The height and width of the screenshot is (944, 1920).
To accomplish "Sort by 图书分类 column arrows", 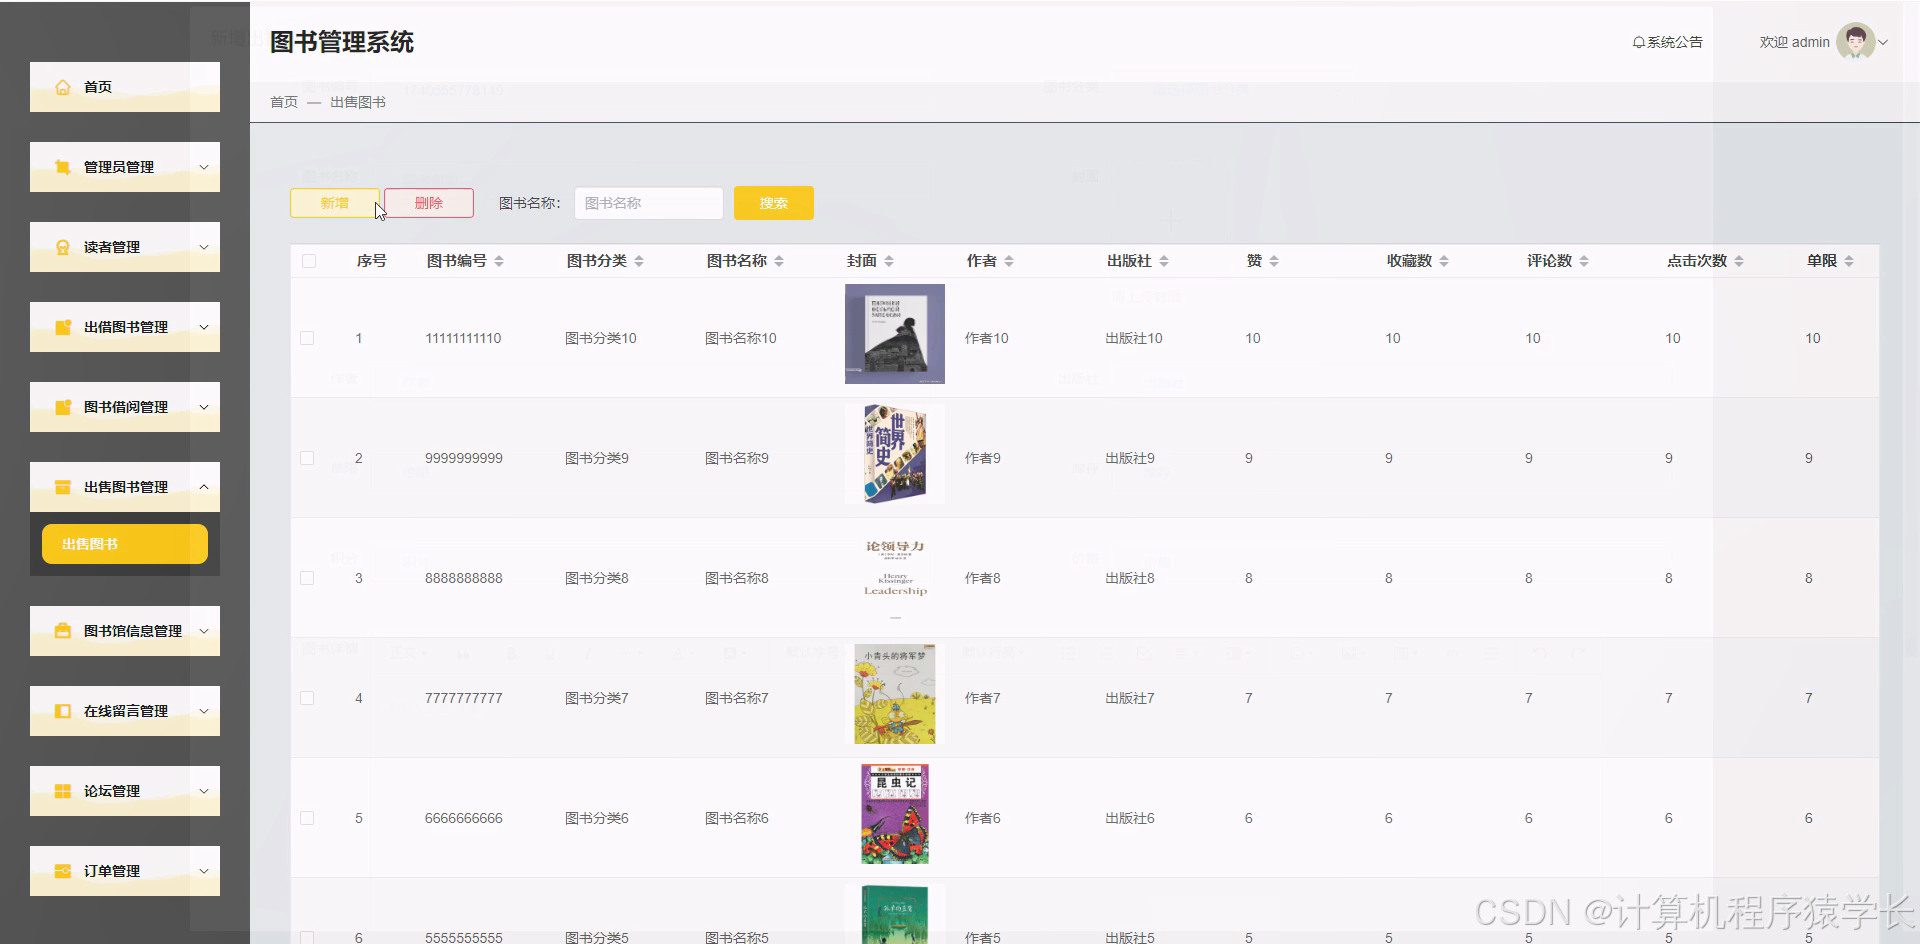I will (639, 261).
